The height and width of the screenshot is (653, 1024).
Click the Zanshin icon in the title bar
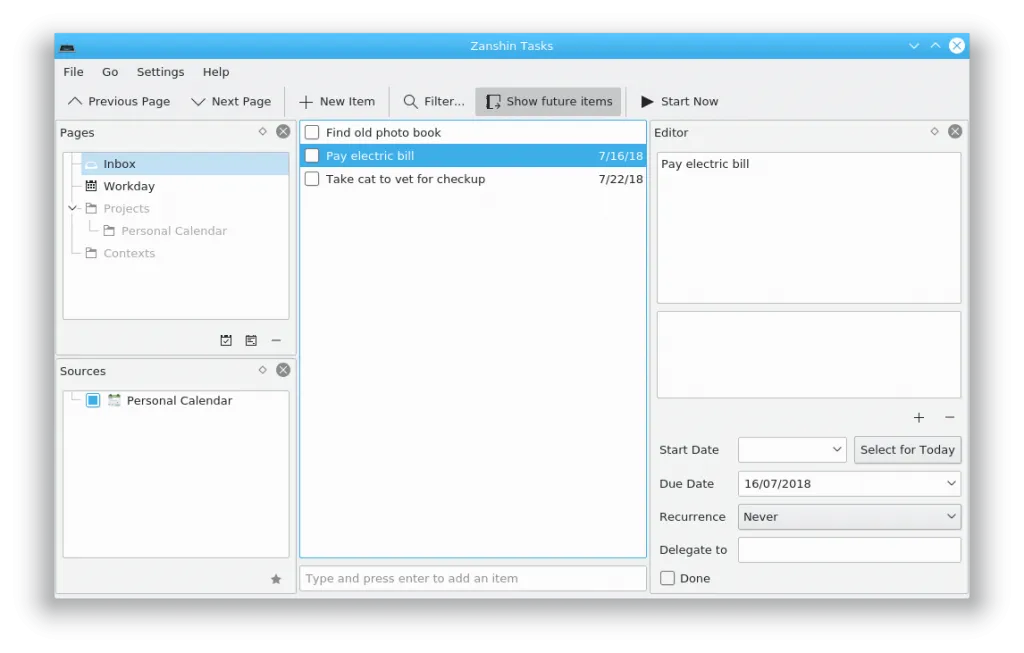coord(67,45)
